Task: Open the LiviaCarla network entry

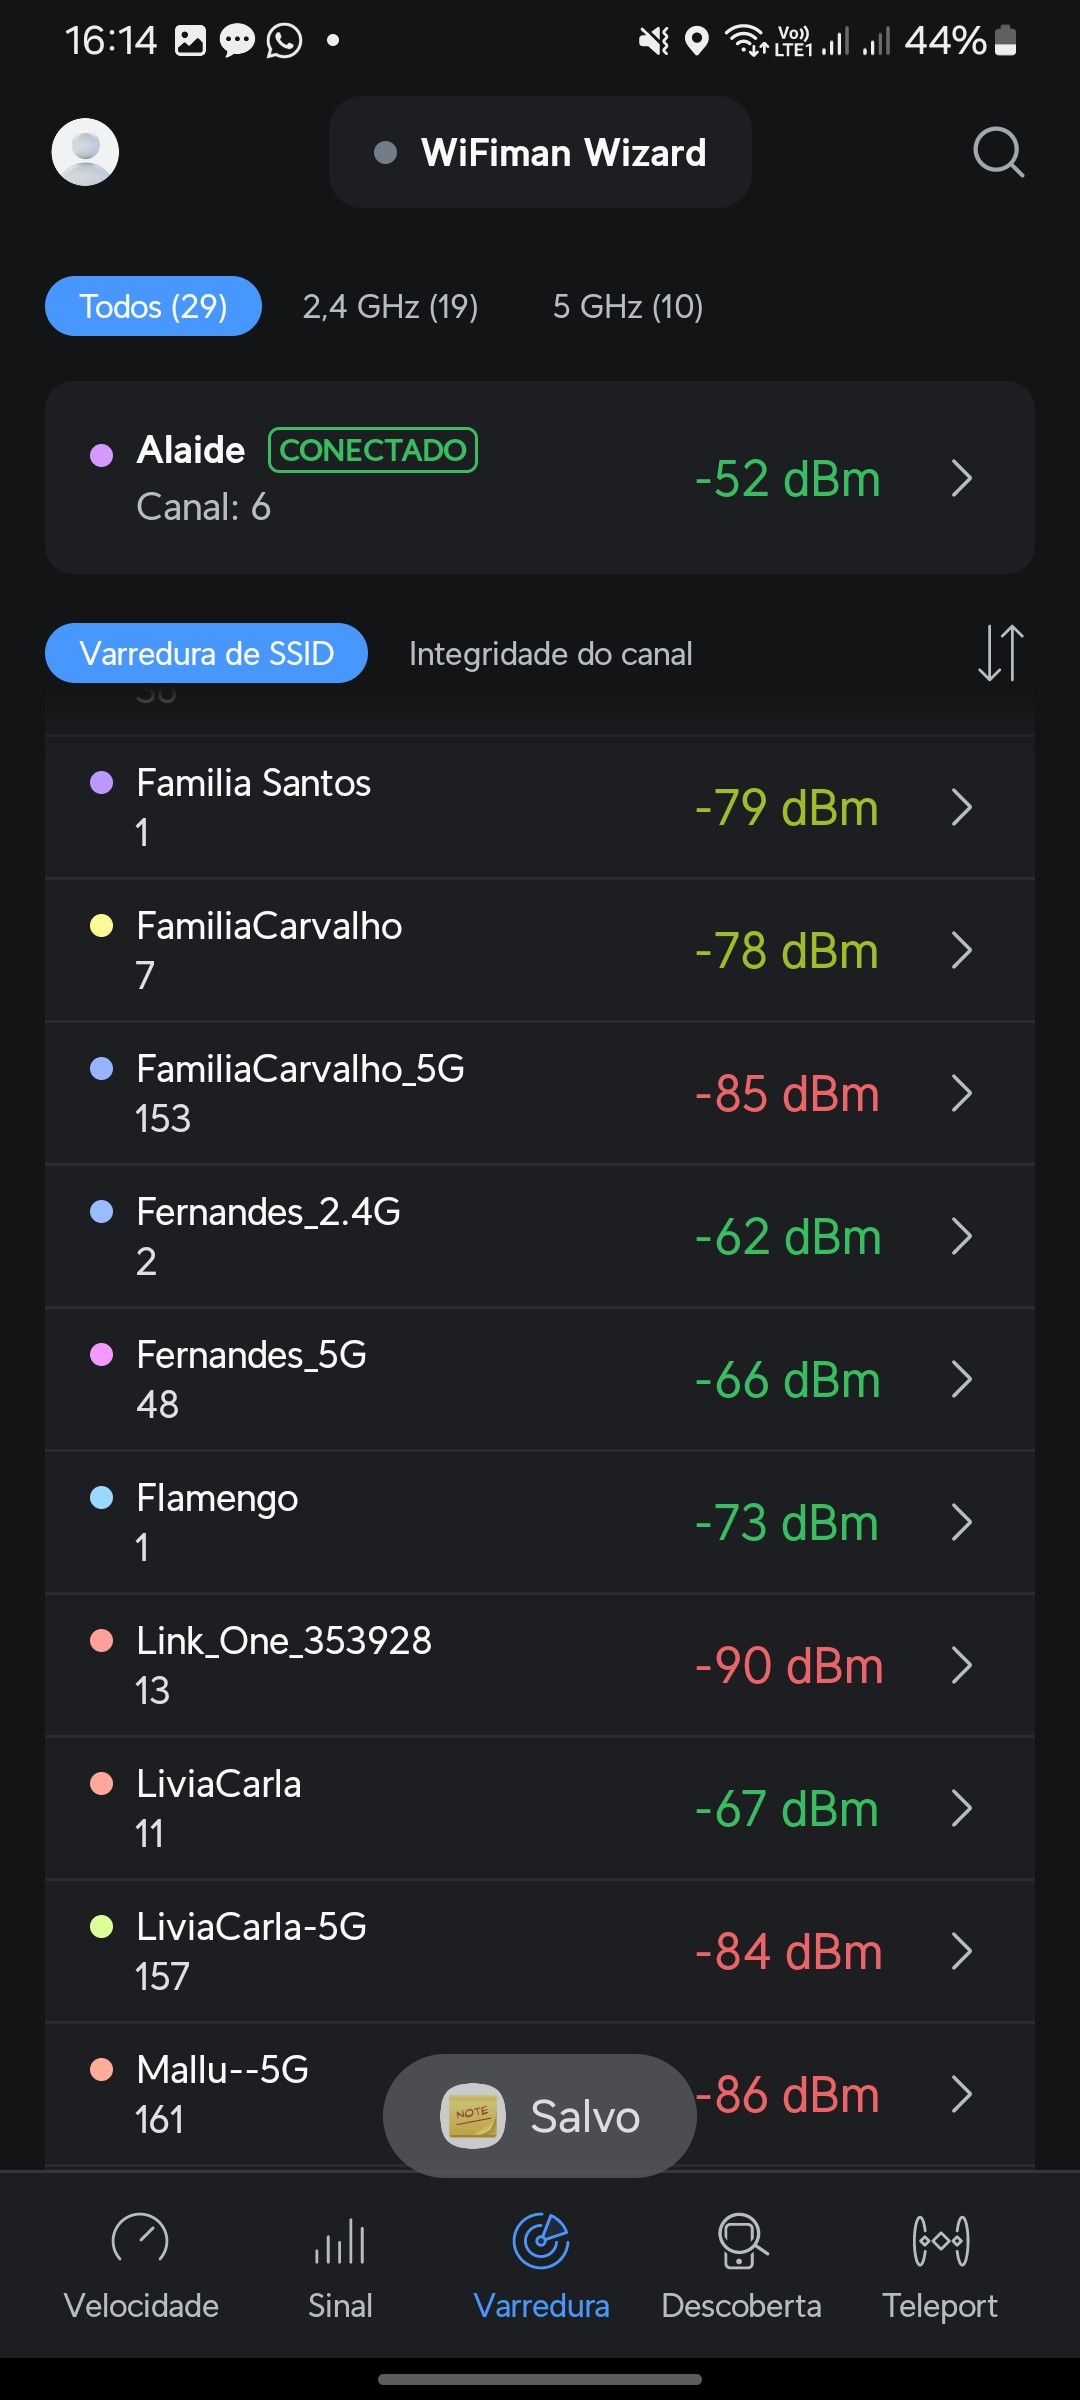Action: tap(400, 1808)
